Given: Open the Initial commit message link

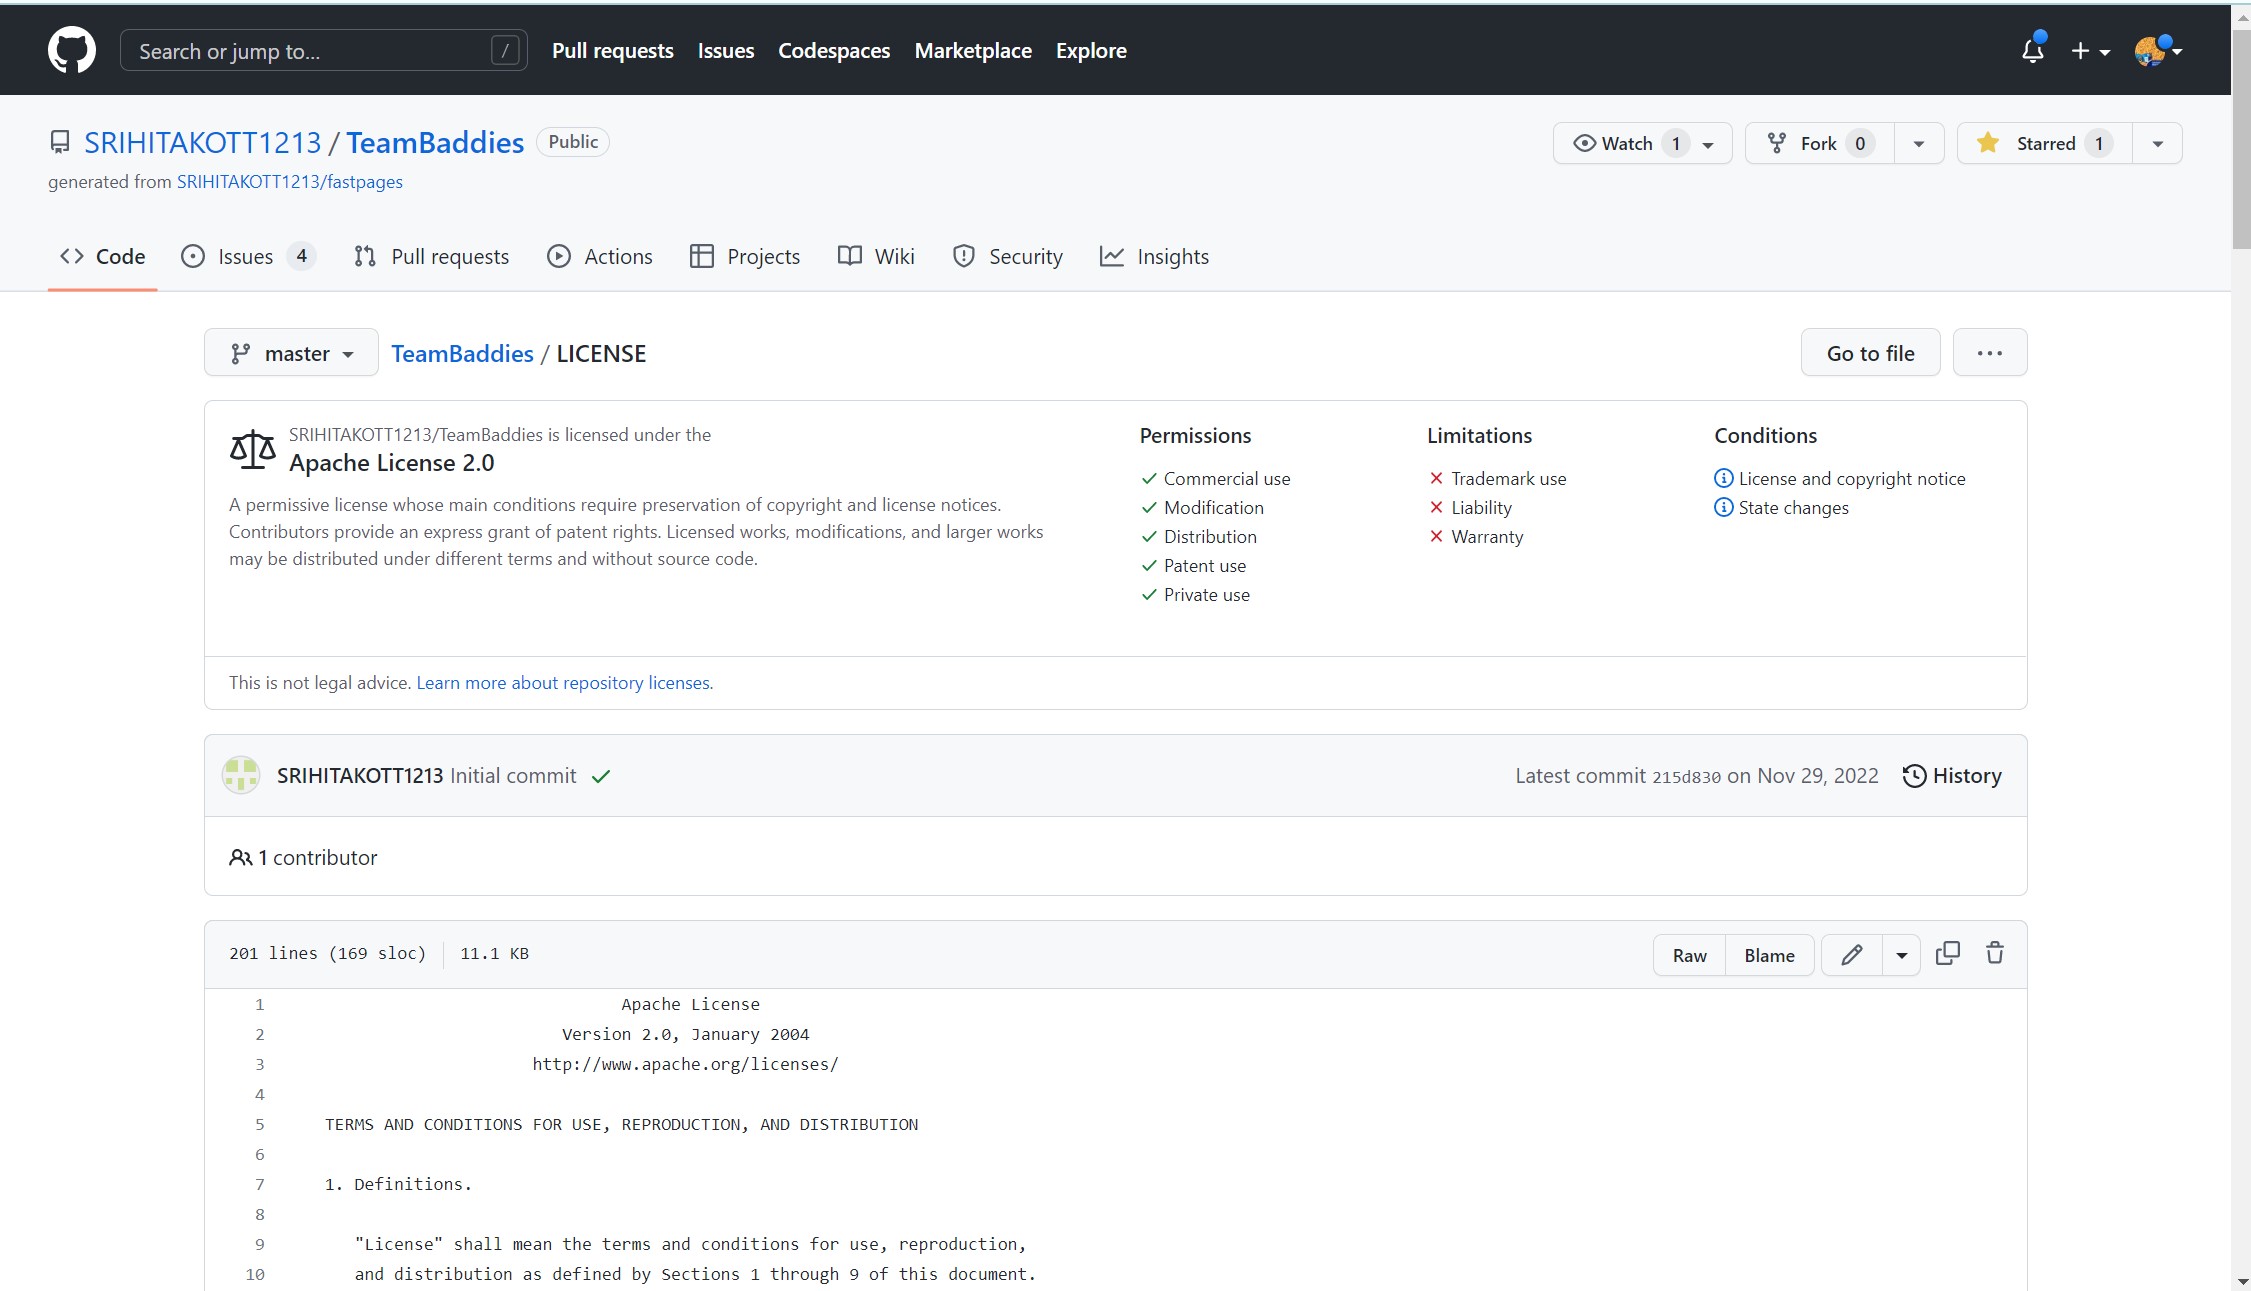Looking at the screenshot, I should [x=513, y=776].
